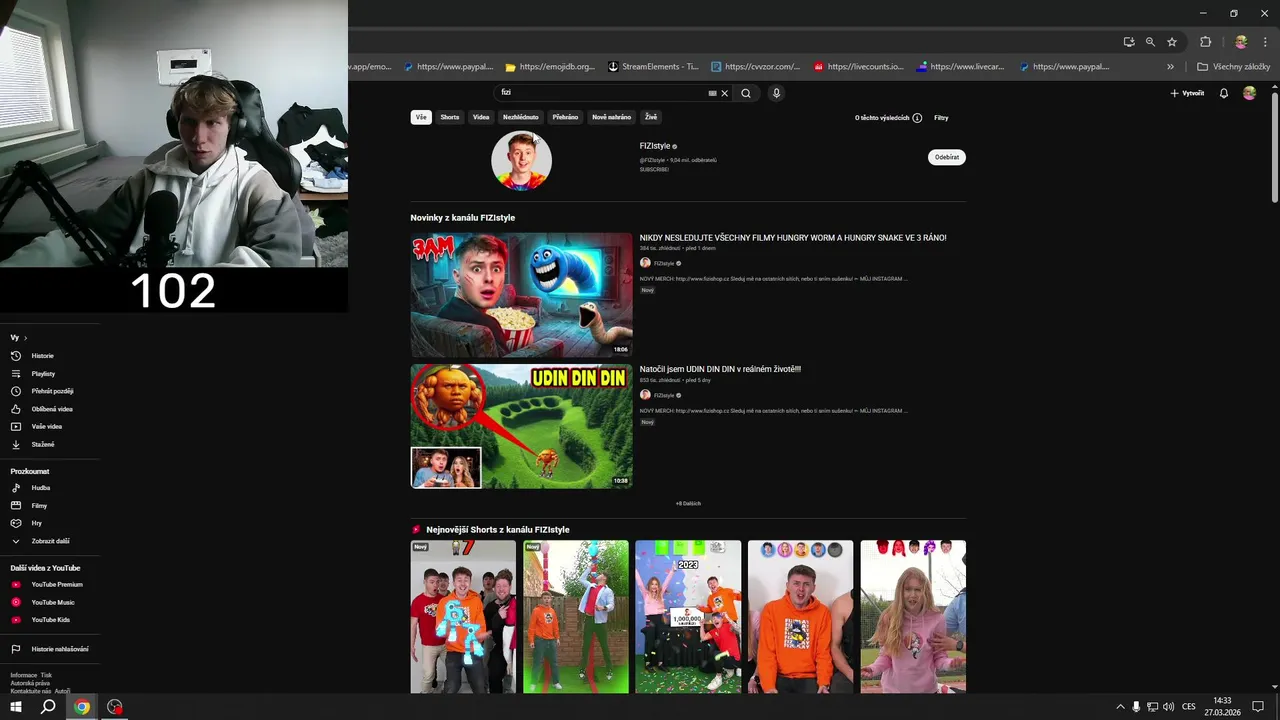Open YouTube Premium link
This screenshot has height=720, width=1280.
[x=57, y=585]
